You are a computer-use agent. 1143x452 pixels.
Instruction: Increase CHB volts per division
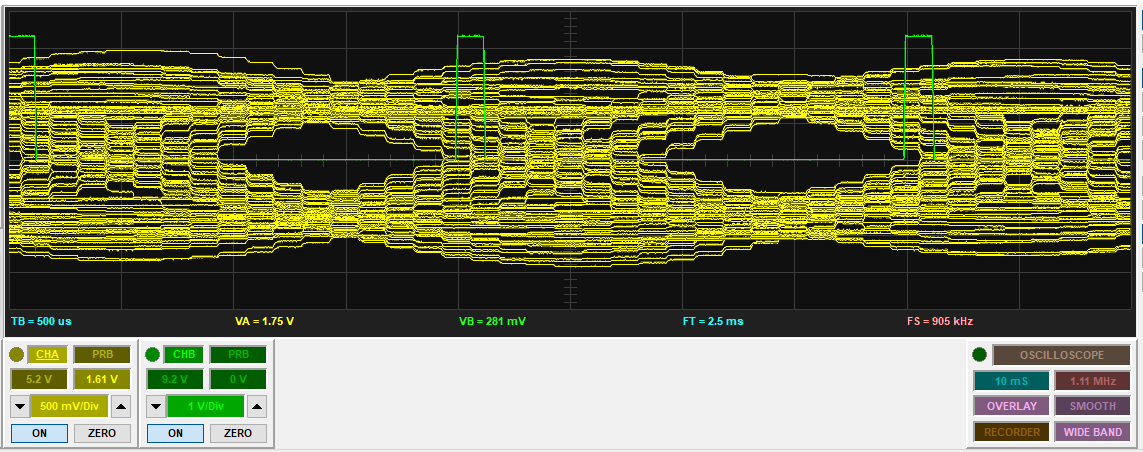tap(257, 407)
